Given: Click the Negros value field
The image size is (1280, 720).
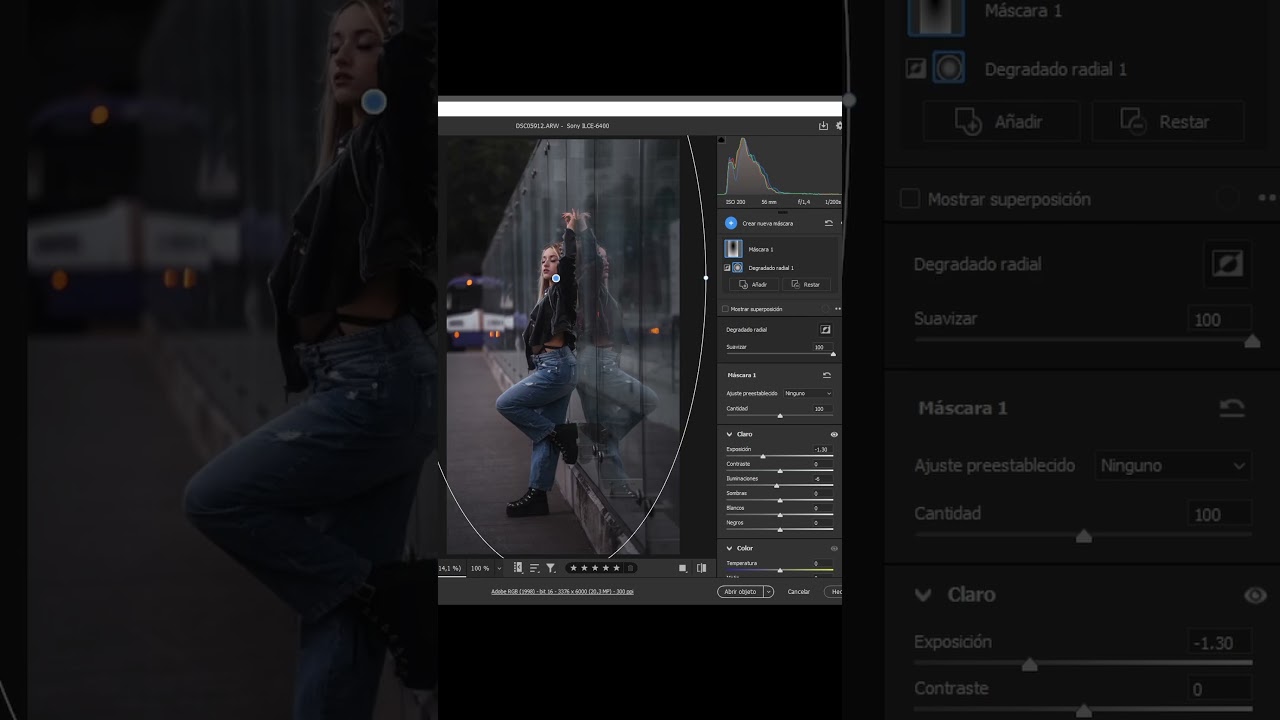Looking at the screenshot, I should pyautogui.click(x=821, y=523).
